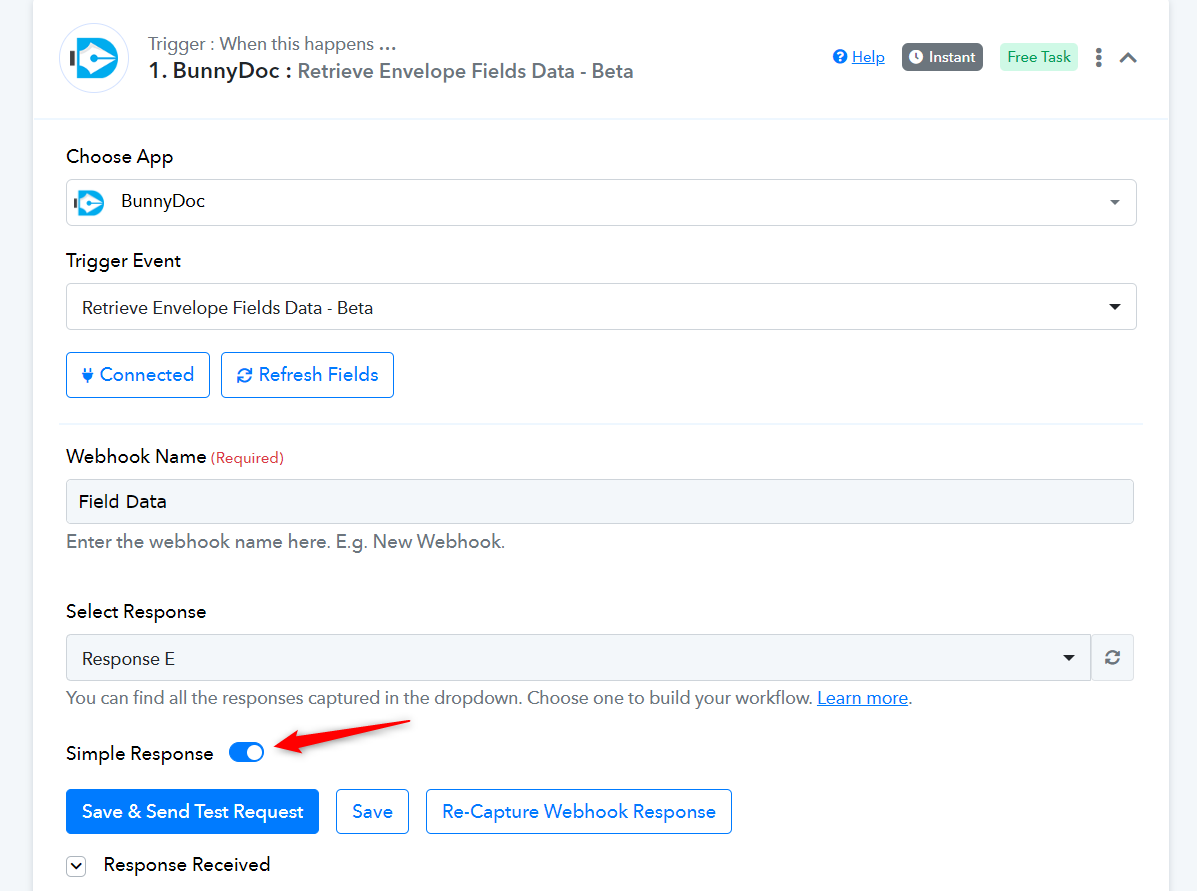The image size is (1197, 891).
Task: Collapse the trigger step with chevron
Action: pos(1128,57)
